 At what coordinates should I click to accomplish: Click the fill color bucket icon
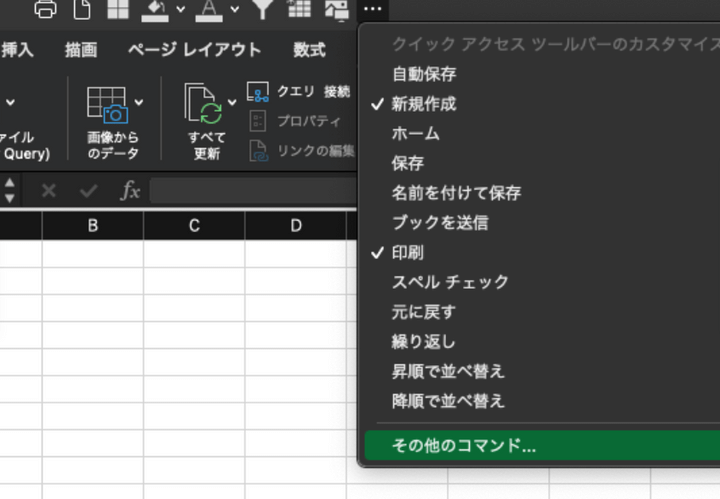tap(156, 9)
